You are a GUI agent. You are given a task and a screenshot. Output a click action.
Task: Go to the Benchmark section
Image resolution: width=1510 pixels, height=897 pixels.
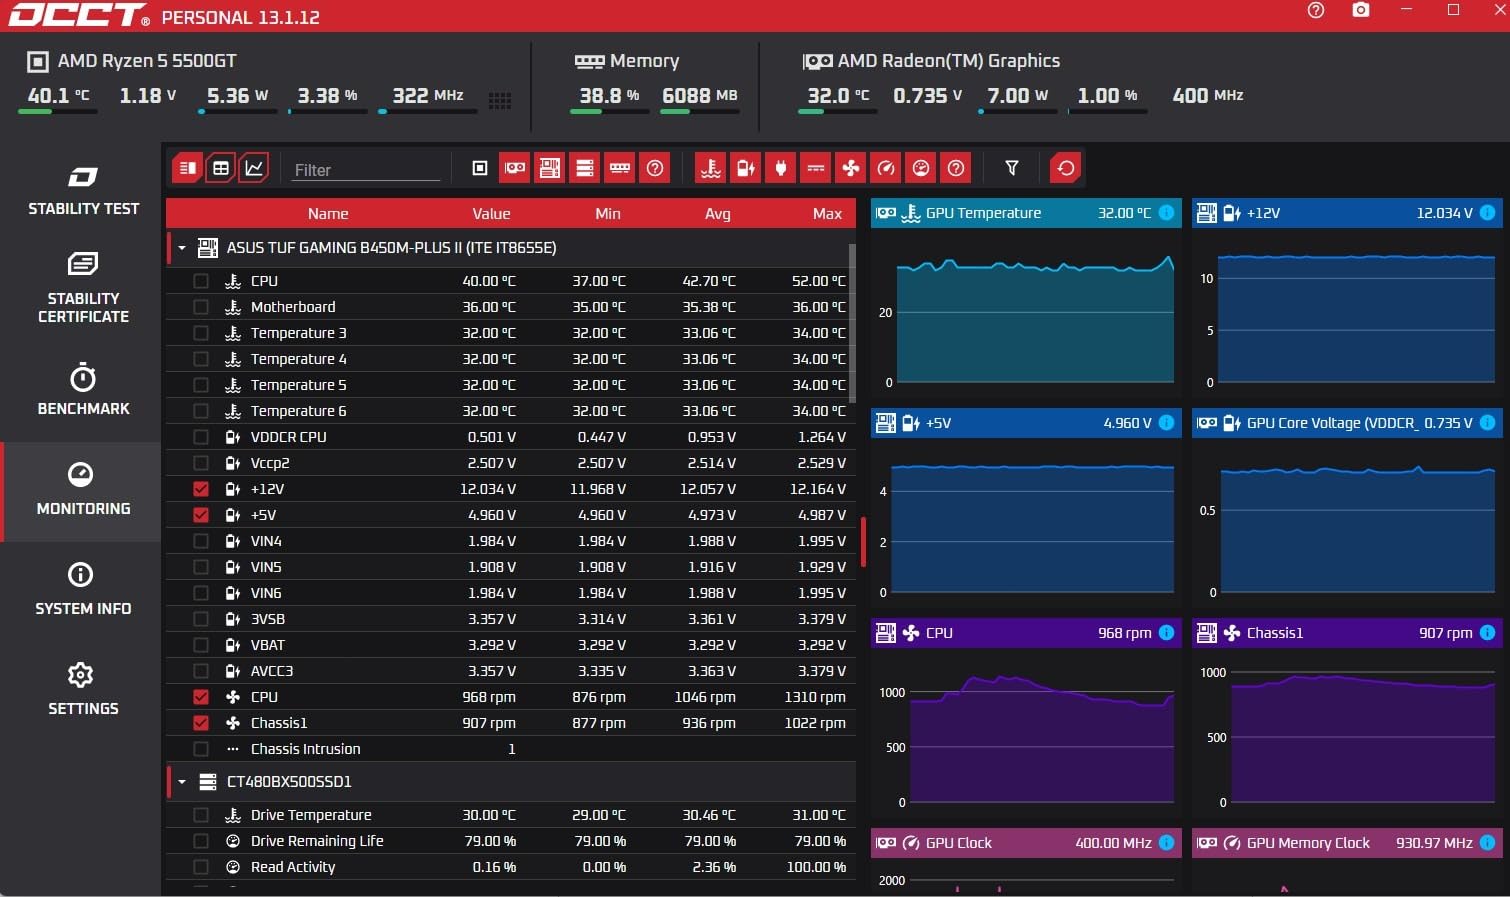[83, 390]
